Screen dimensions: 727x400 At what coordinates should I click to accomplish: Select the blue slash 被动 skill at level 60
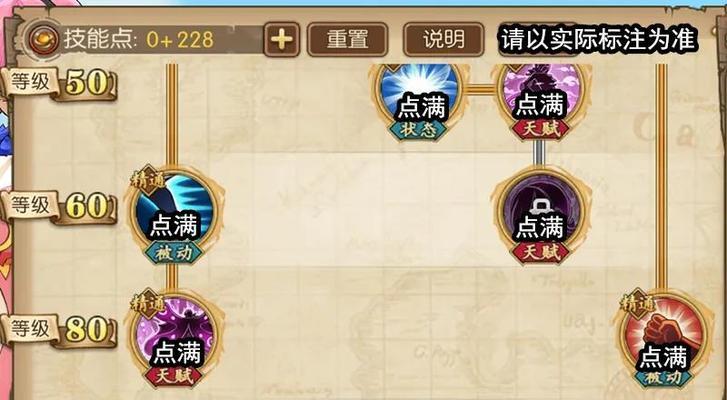tap(174, 213)
